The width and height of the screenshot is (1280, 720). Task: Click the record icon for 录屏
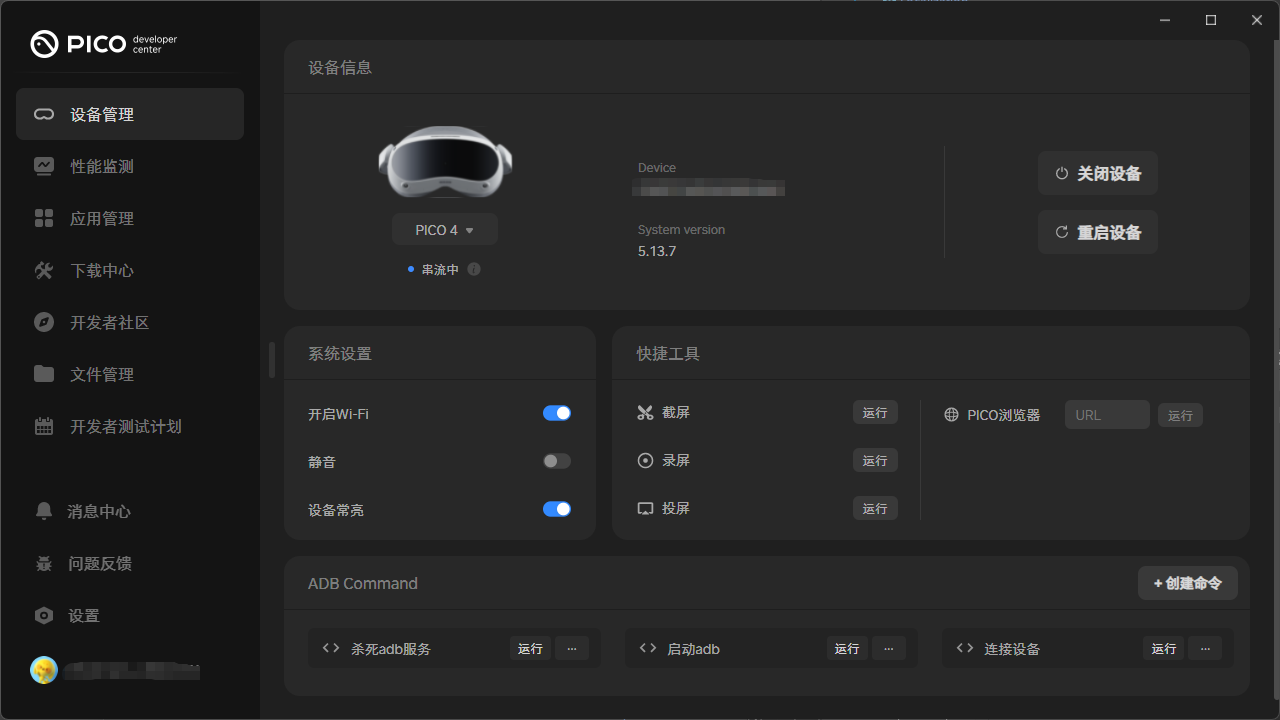tap(645, 461)
